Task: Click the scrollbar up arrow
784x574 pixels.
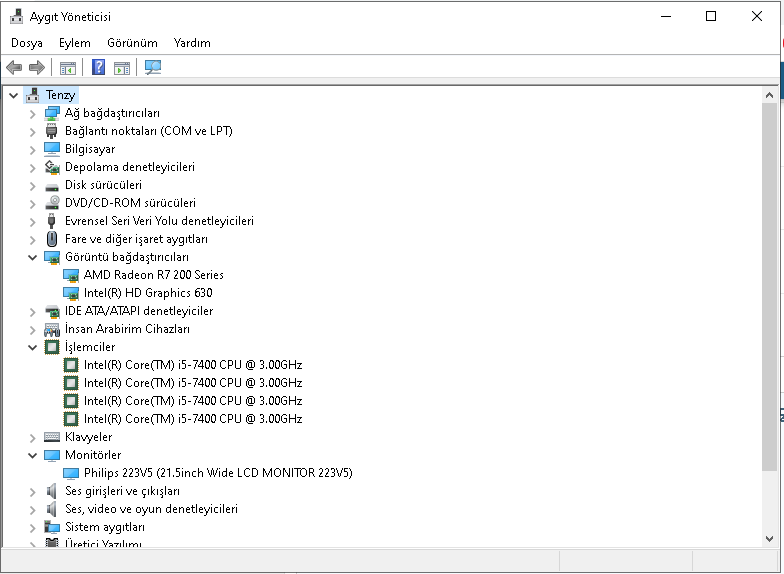Action: click(770, 95)
